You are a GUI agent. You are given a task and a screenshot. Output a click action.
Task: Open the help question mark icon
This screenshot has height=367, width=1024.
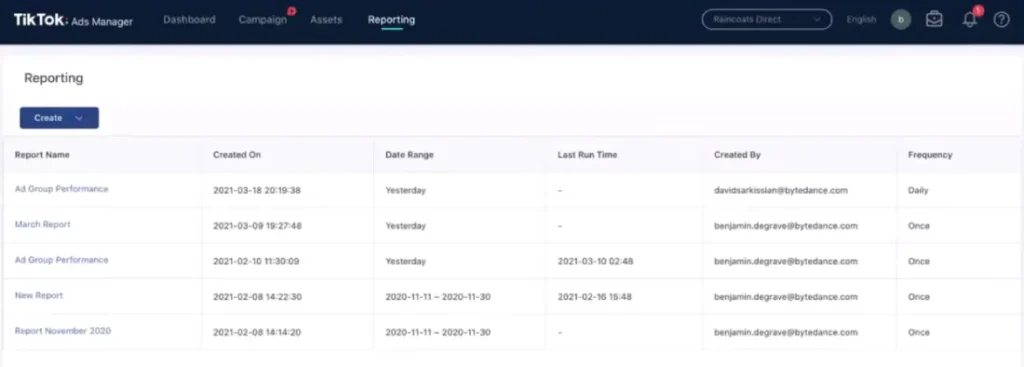tap(1001, 20)
